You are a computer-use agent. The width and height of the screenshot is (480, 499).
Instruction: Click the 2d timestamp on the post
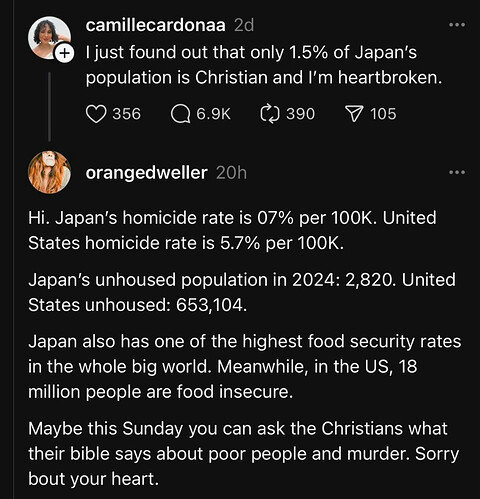[244, 25]
